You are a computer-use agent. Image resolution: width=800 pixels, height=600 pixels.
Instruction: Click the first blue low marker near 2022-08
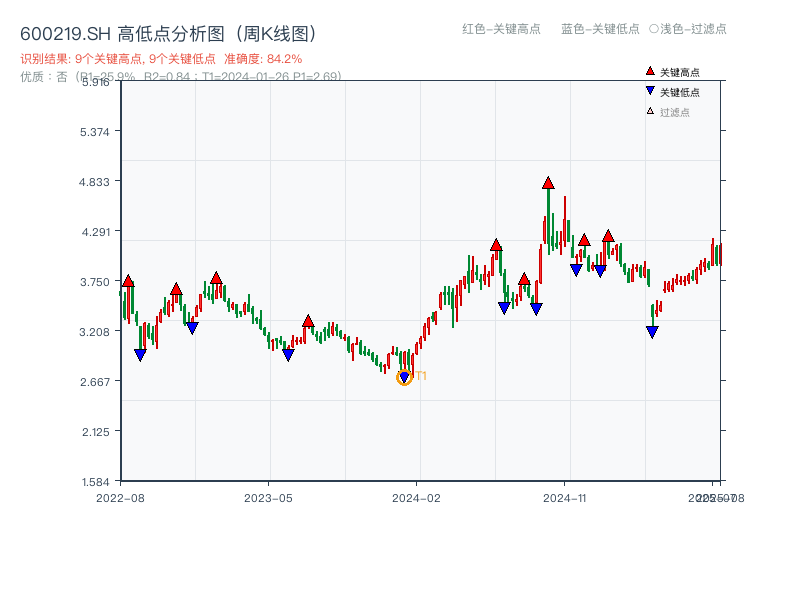[x=140, y=355]
